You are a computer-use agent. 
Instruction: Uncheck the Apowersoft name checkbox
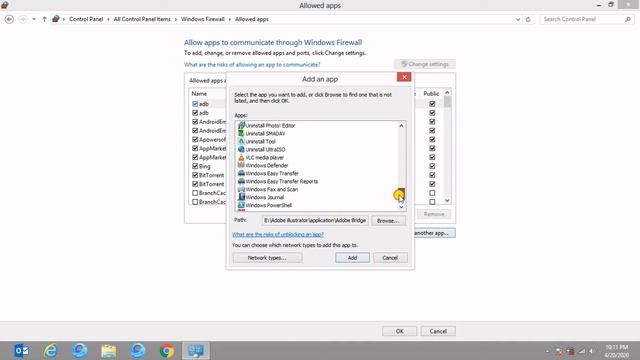tap(195, 140)
